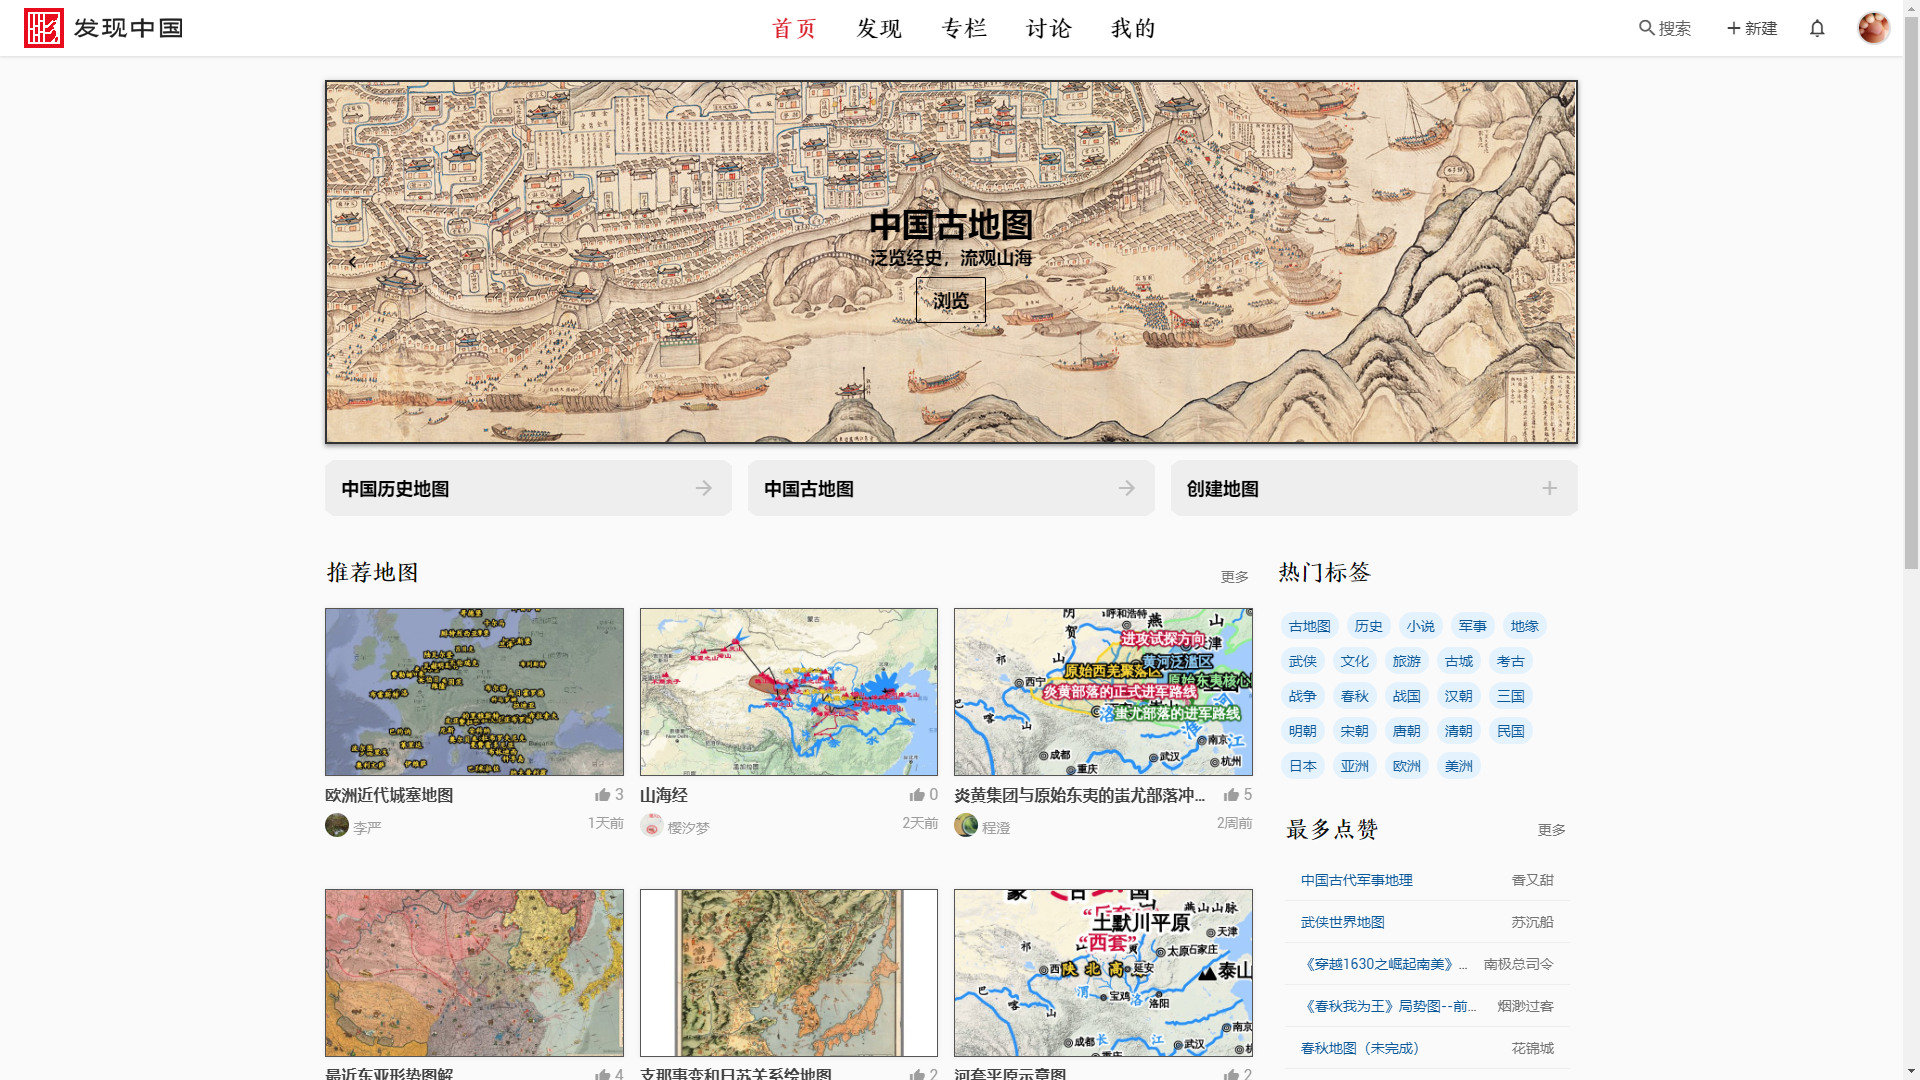Click 樱汐梦 author avatar
Screen dimensions: 1920x1080
(652, 825)
